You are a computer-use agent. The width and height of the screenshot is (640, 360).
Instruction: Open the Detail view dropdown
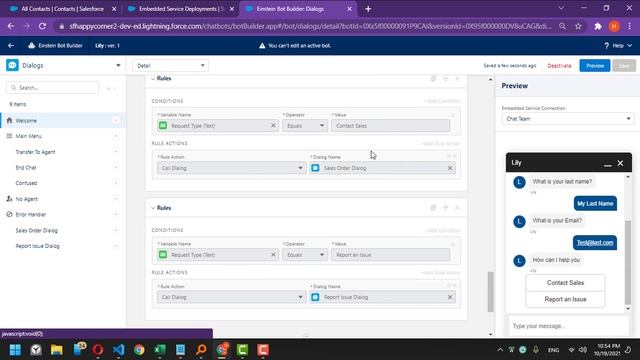(x=170, y=65)
